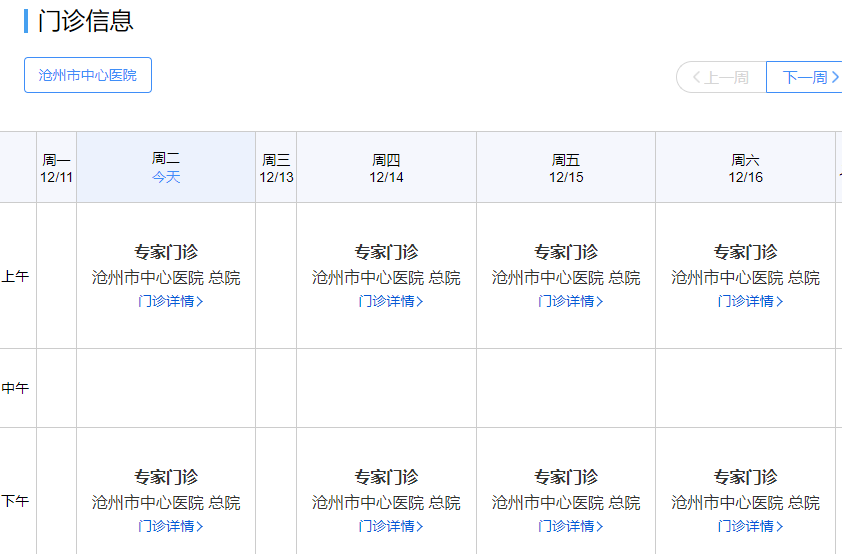Select the 周三 12/13 column header
This screenshot has height=554, width=842.
point(276,168)
